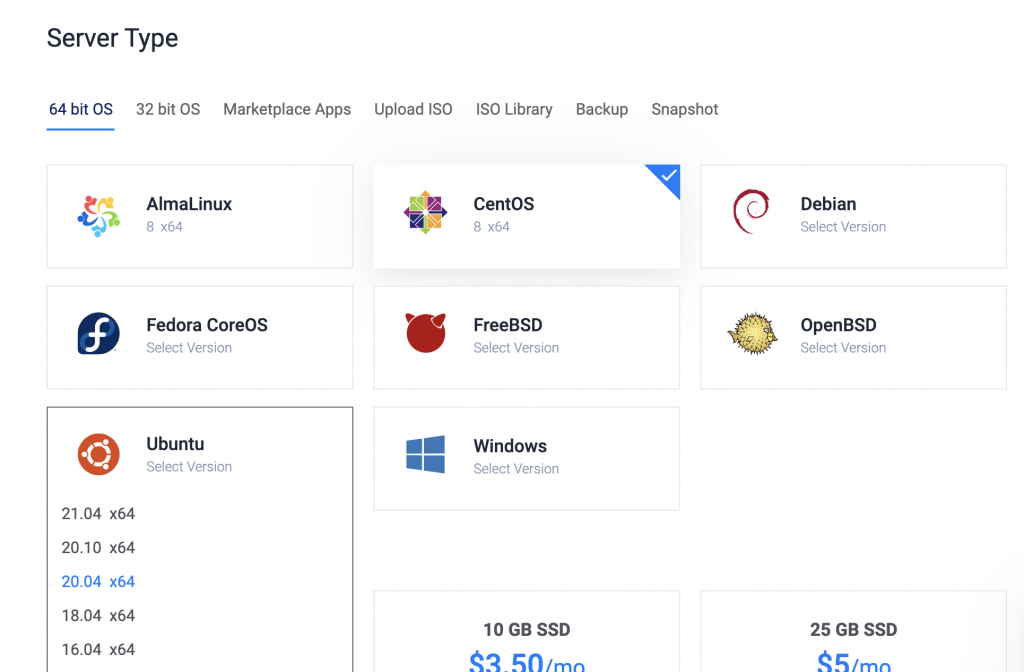Click CentOS 8 x64 version text
Screen dimensions: 1024x672
point(492,227)
